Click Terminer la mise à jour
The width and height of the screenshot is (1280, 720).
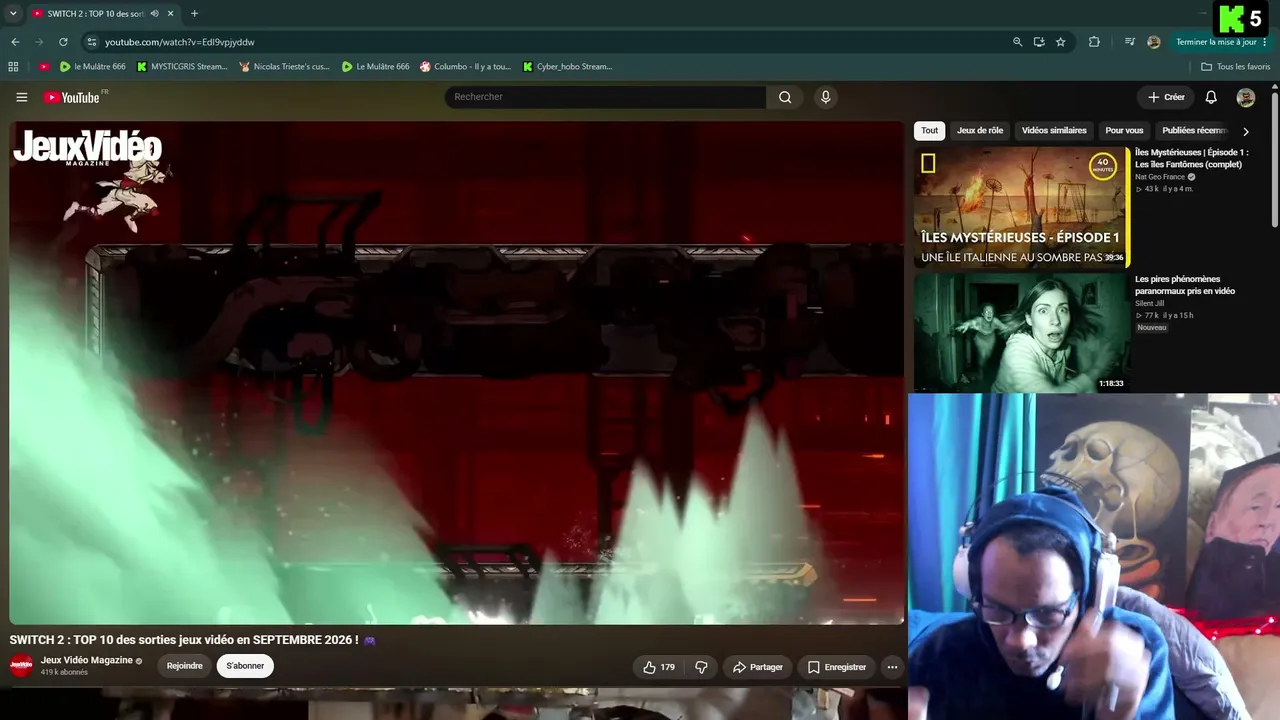click(x=1216, y=42)
